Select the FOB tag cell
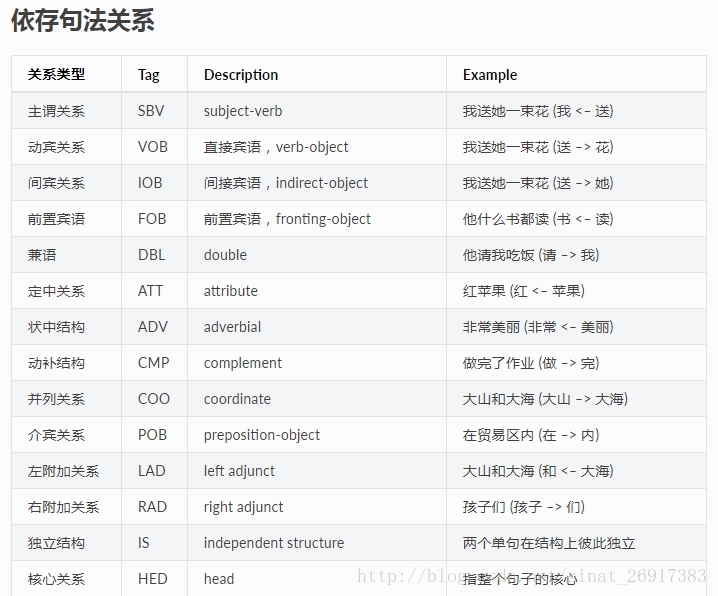718x596 pixels. point(152,219)
